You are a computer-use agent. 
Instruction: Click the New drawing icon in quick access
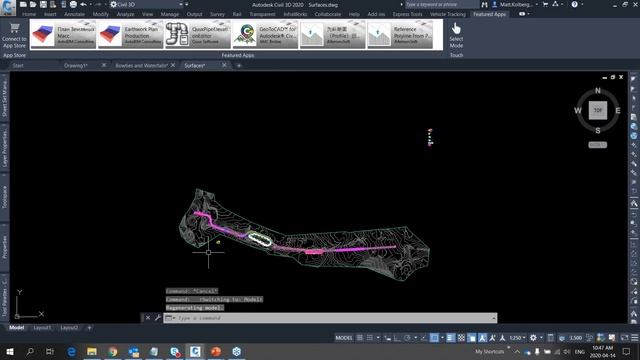(x=23, y=4)
